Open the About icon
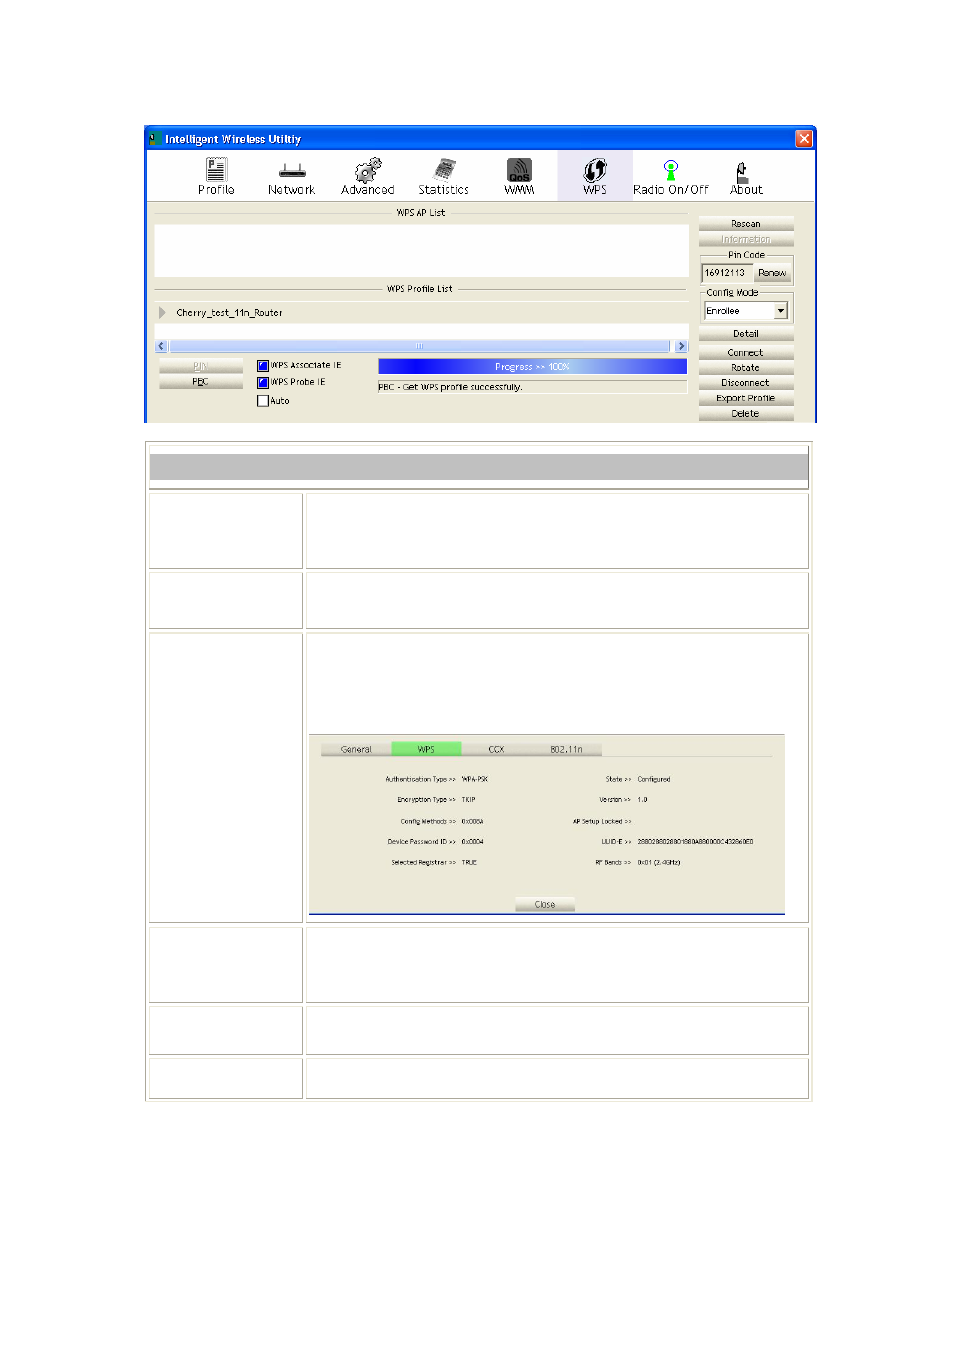The image size is (954, 1350). [745, 171]
